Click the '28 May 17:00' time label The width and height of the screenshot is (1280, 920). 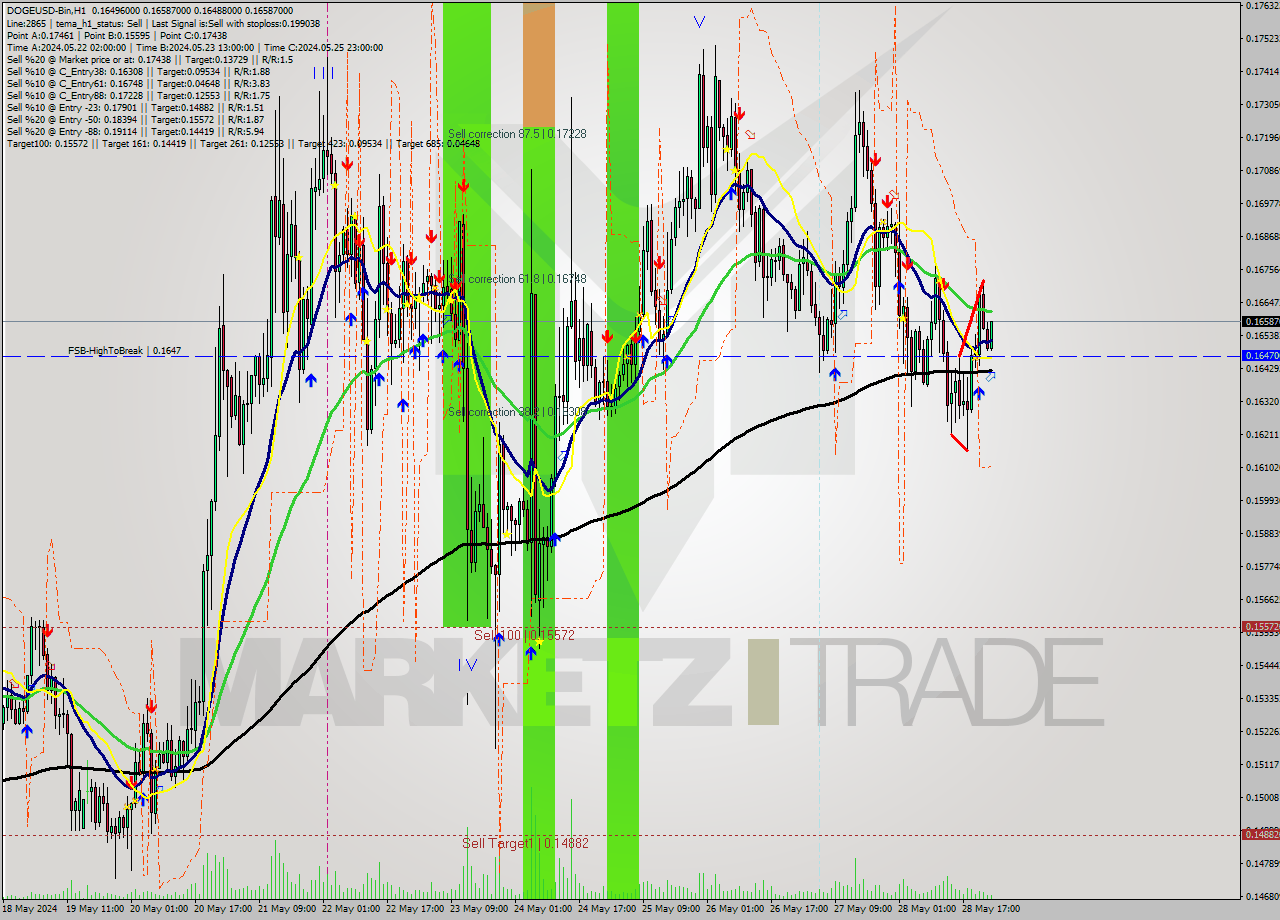coord(993,909)
